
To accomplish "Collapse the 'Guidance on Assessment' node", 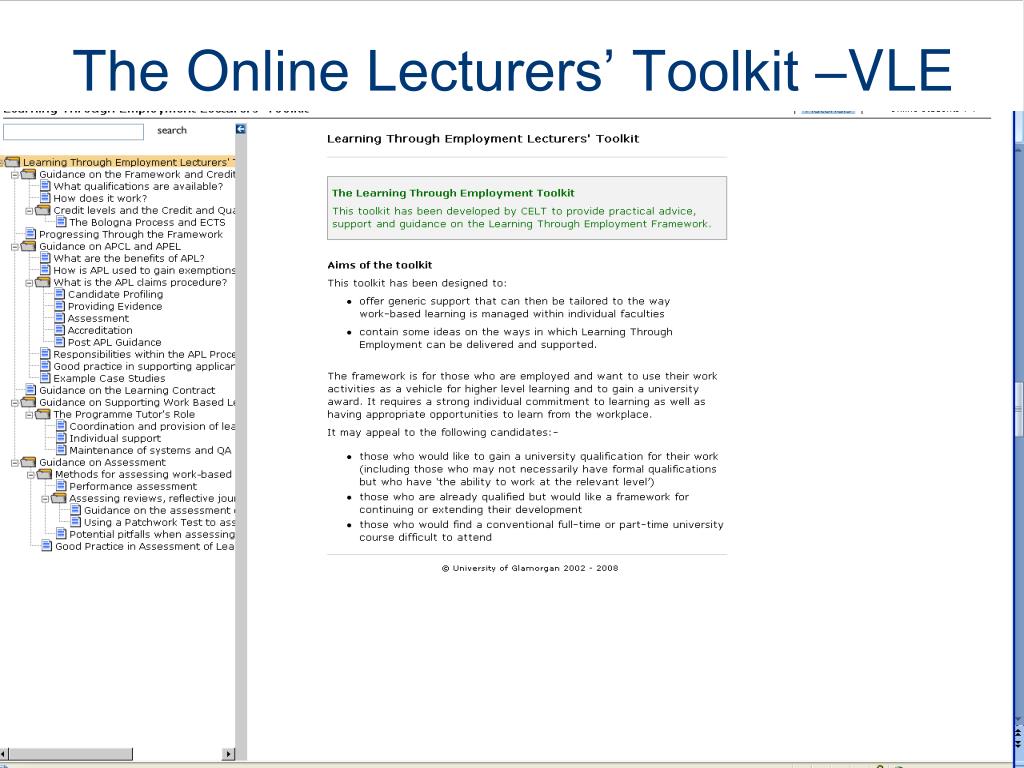I will click(x=14, y=463).
